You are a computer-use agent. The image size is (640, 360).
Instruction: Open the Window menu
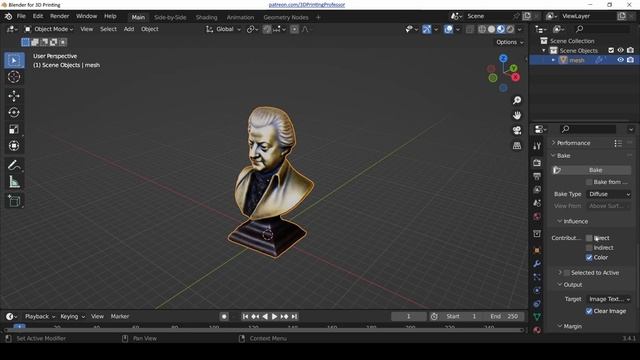(87, 16)
